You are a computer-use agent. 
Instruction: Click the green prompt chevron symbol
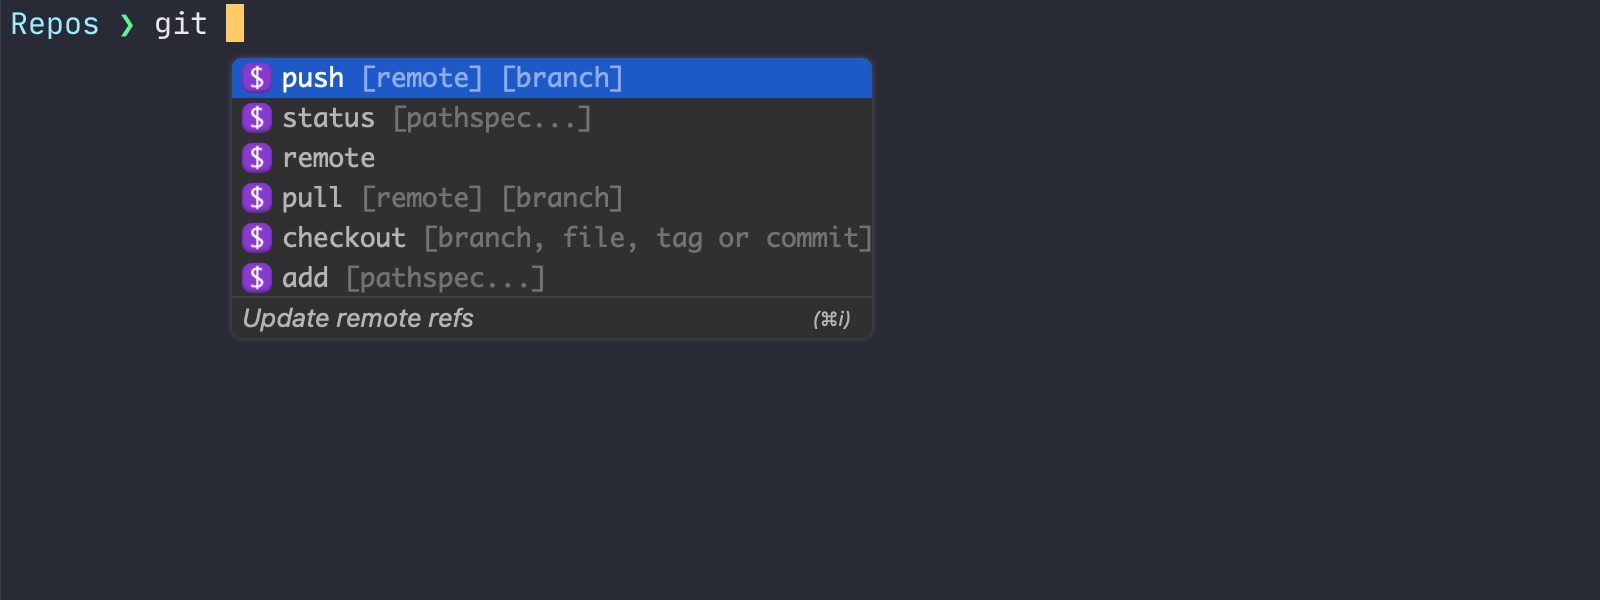point(127,24)
